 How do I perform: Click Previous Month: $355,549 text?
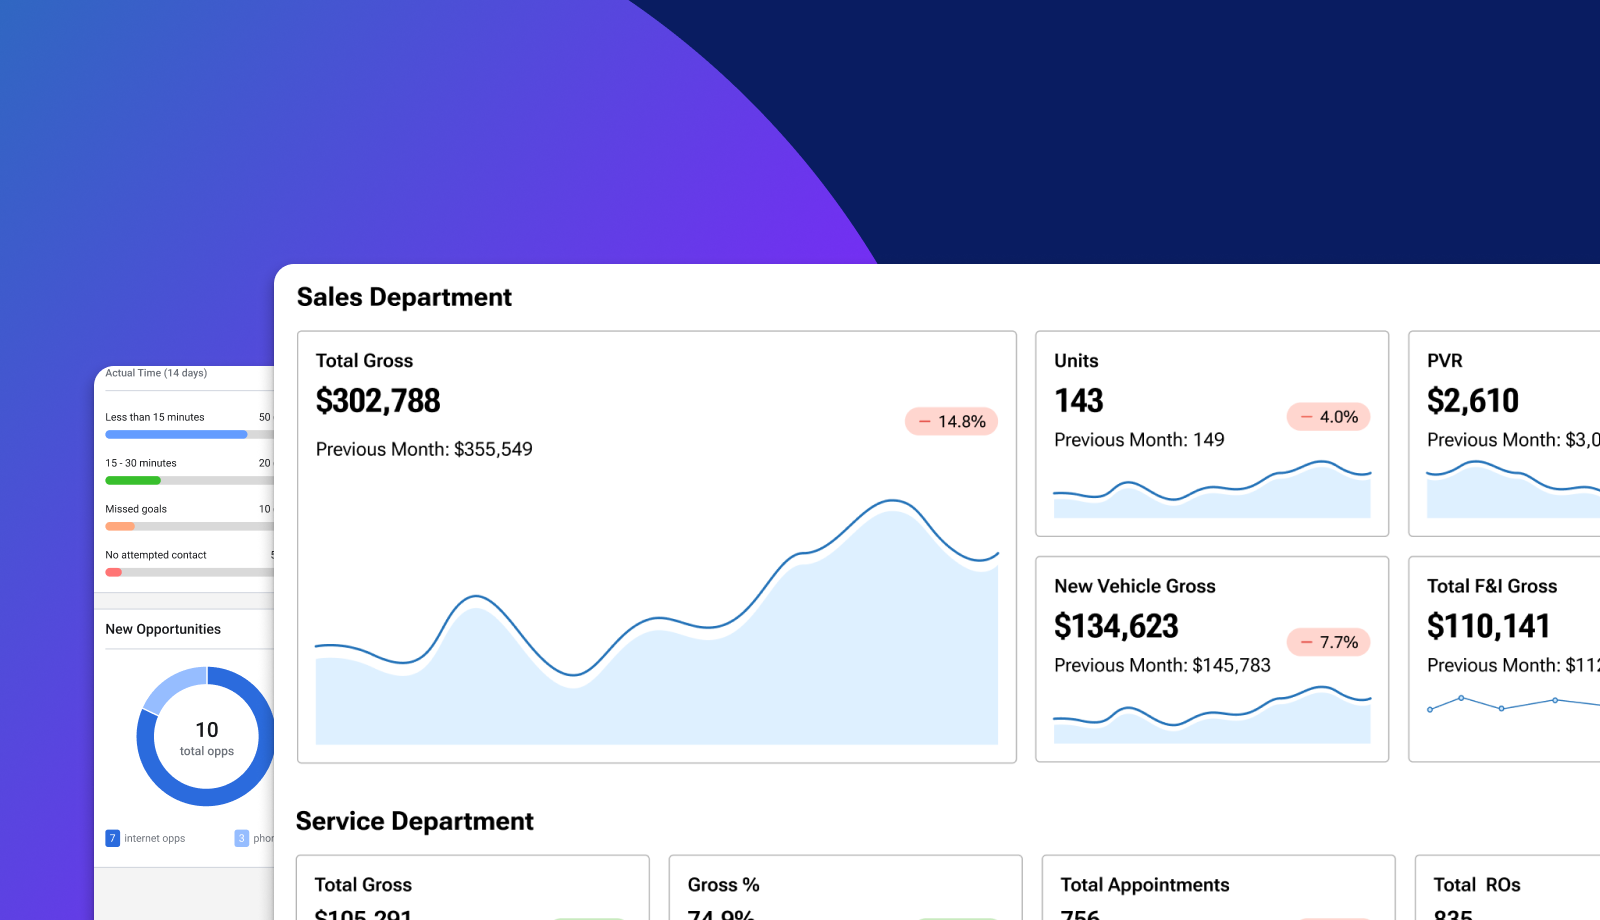424,449
